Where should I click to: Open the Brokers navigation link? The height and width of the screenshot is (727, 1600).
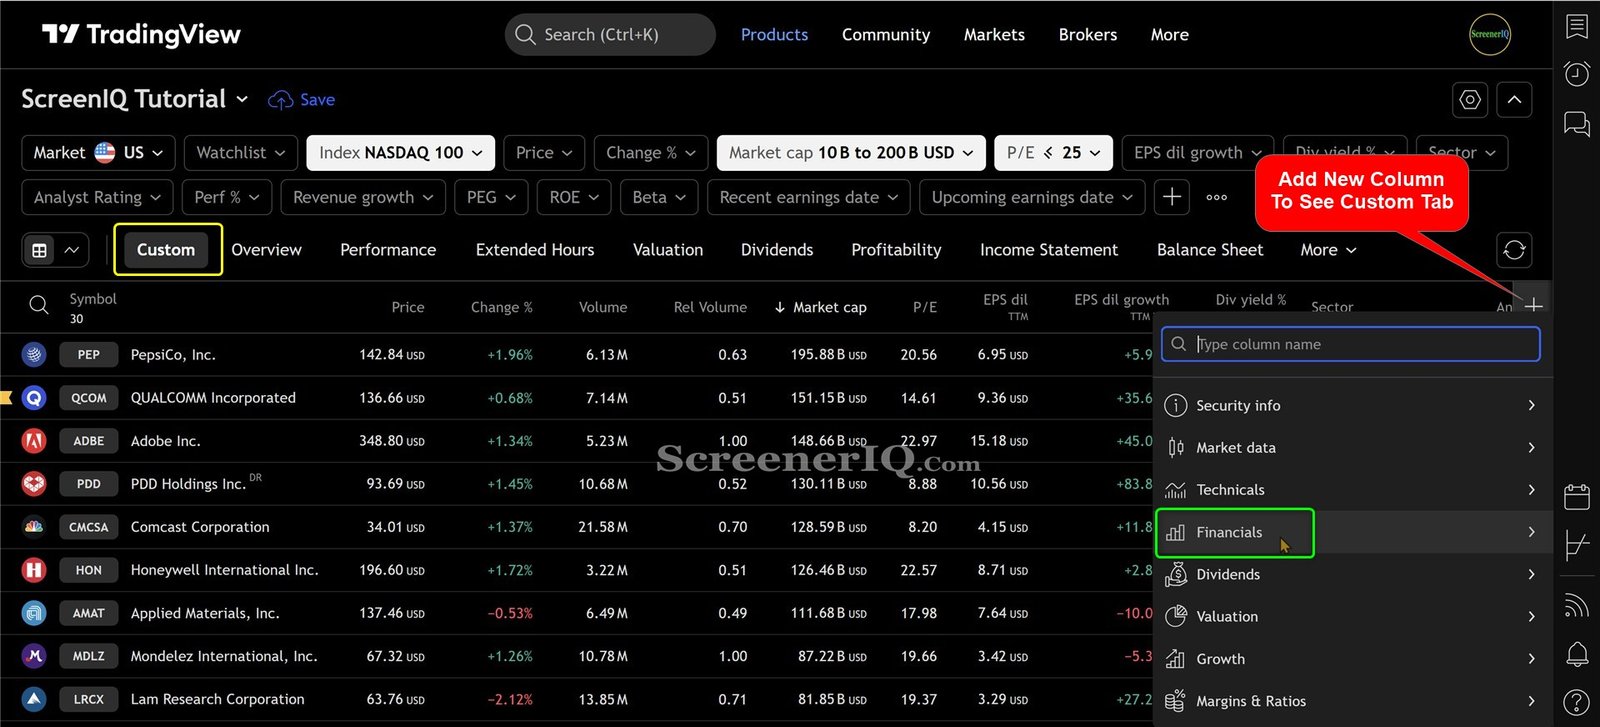pos(1088,35)
